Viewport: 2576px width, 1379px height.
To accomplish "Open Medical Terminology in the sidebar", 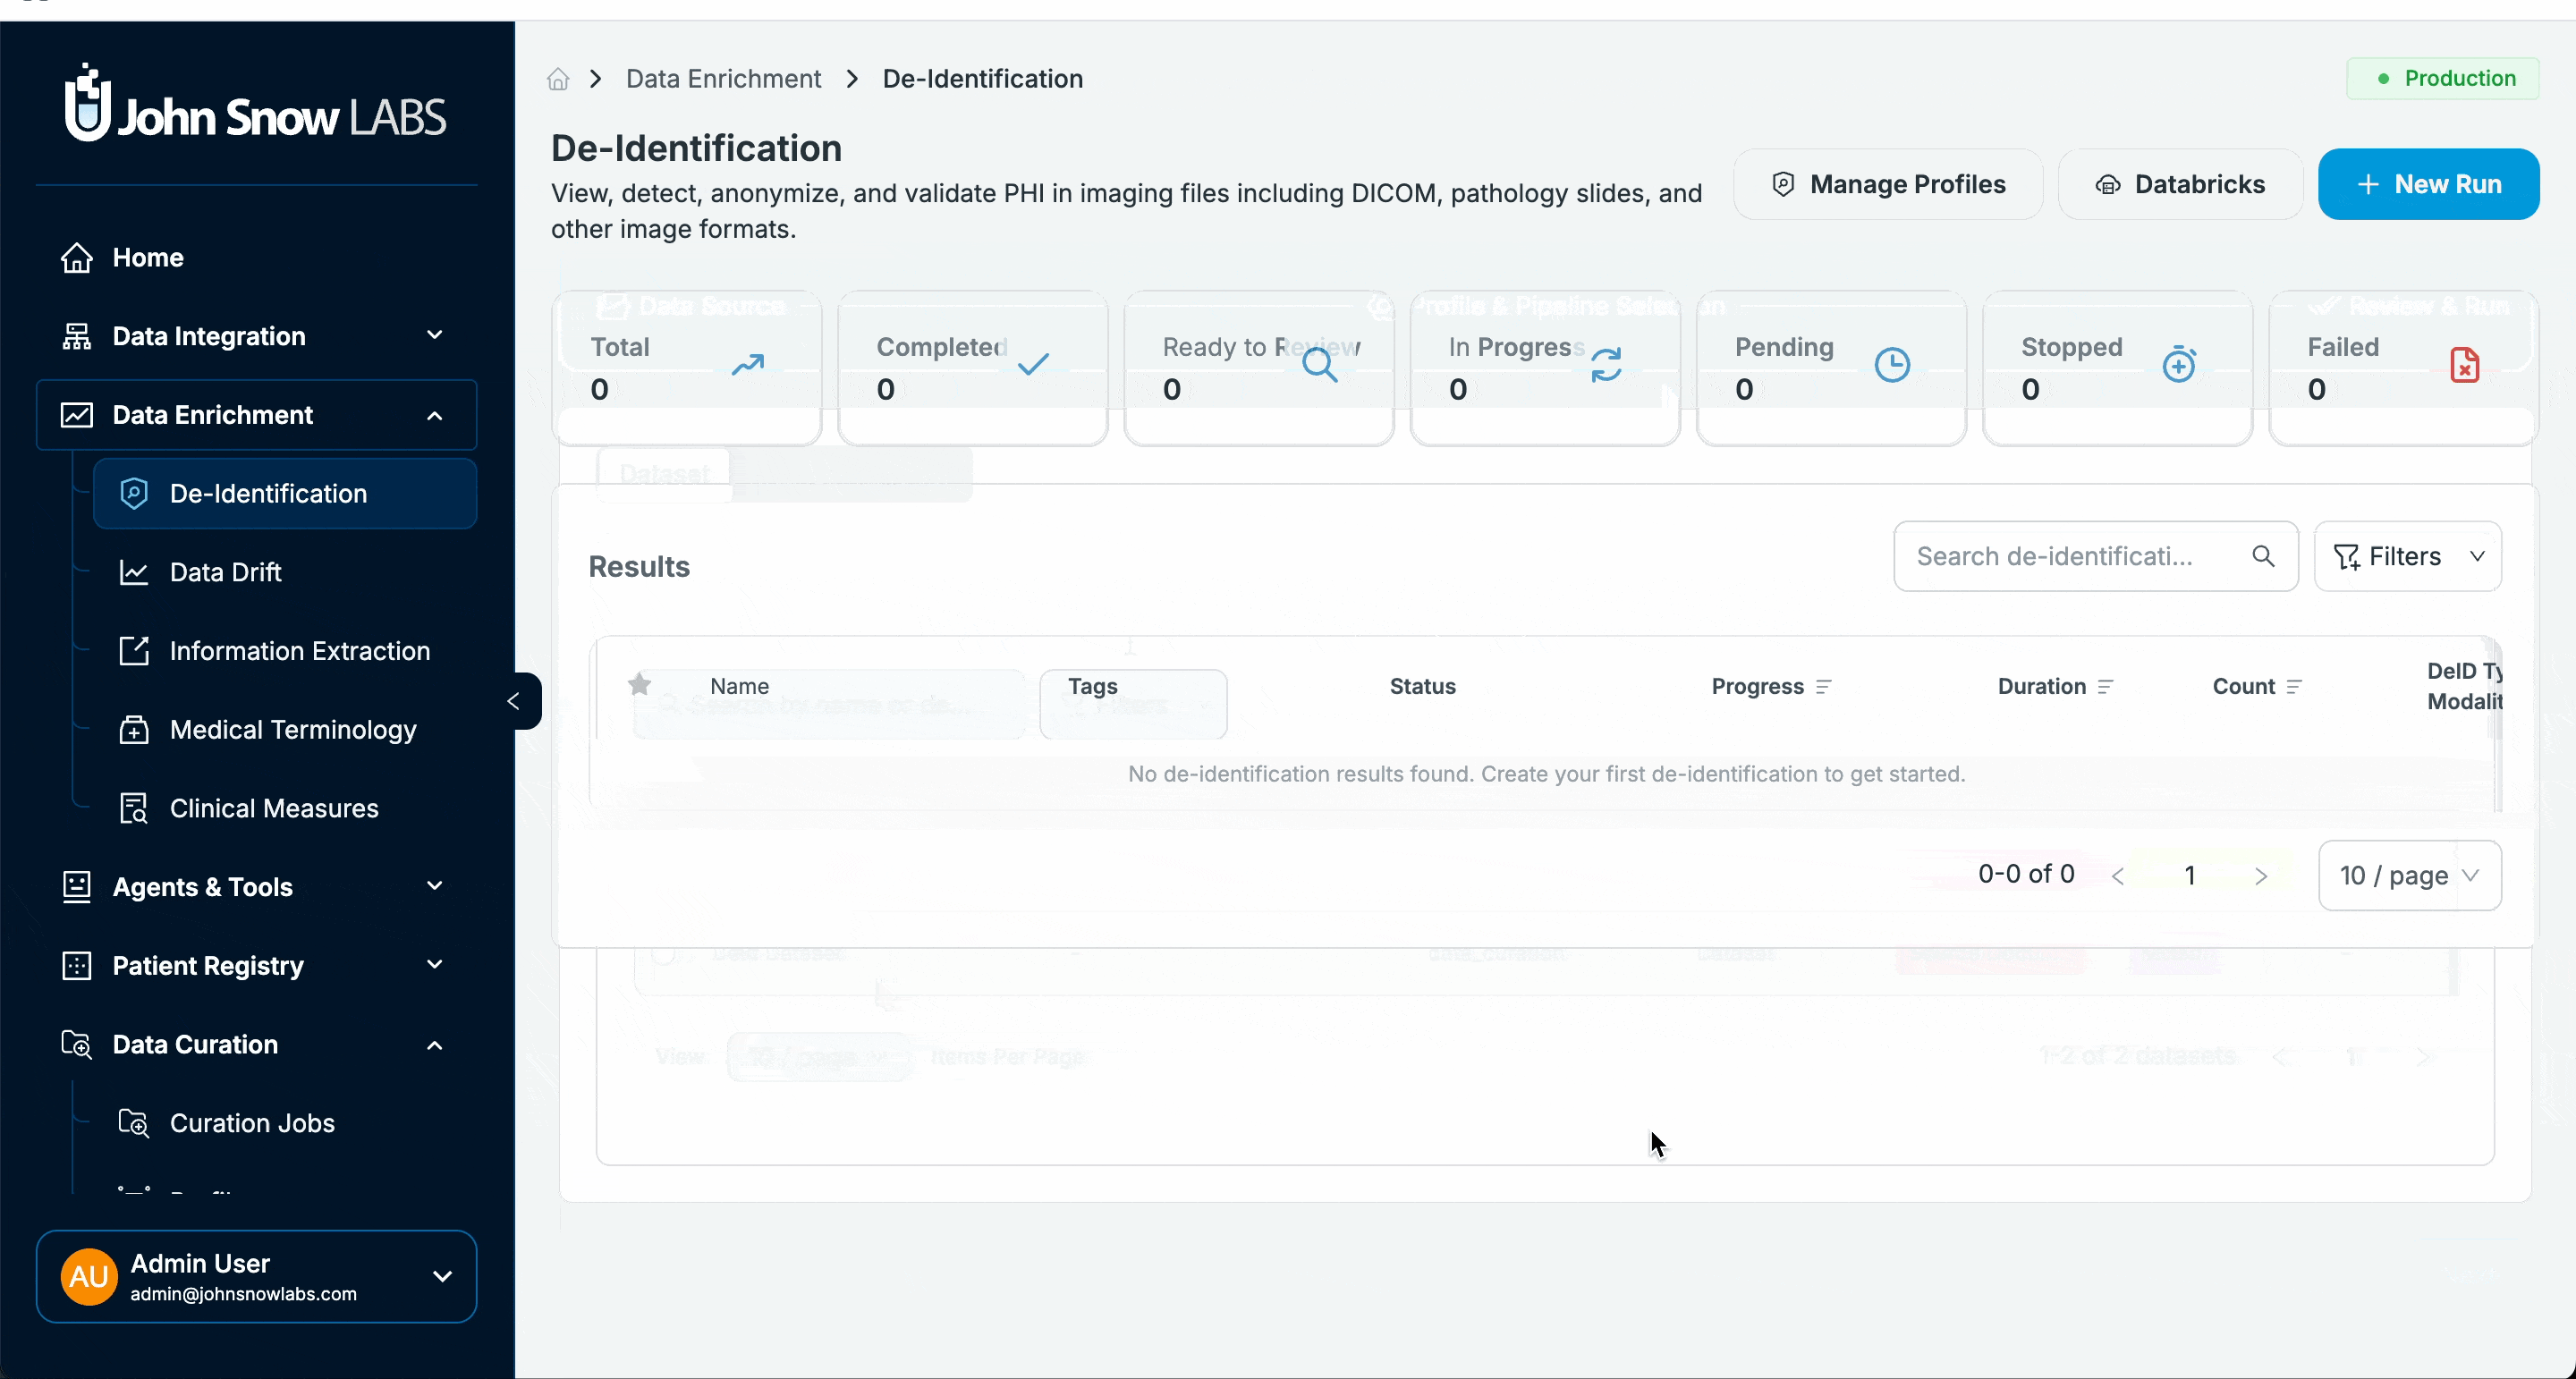I will click(285, 730).
